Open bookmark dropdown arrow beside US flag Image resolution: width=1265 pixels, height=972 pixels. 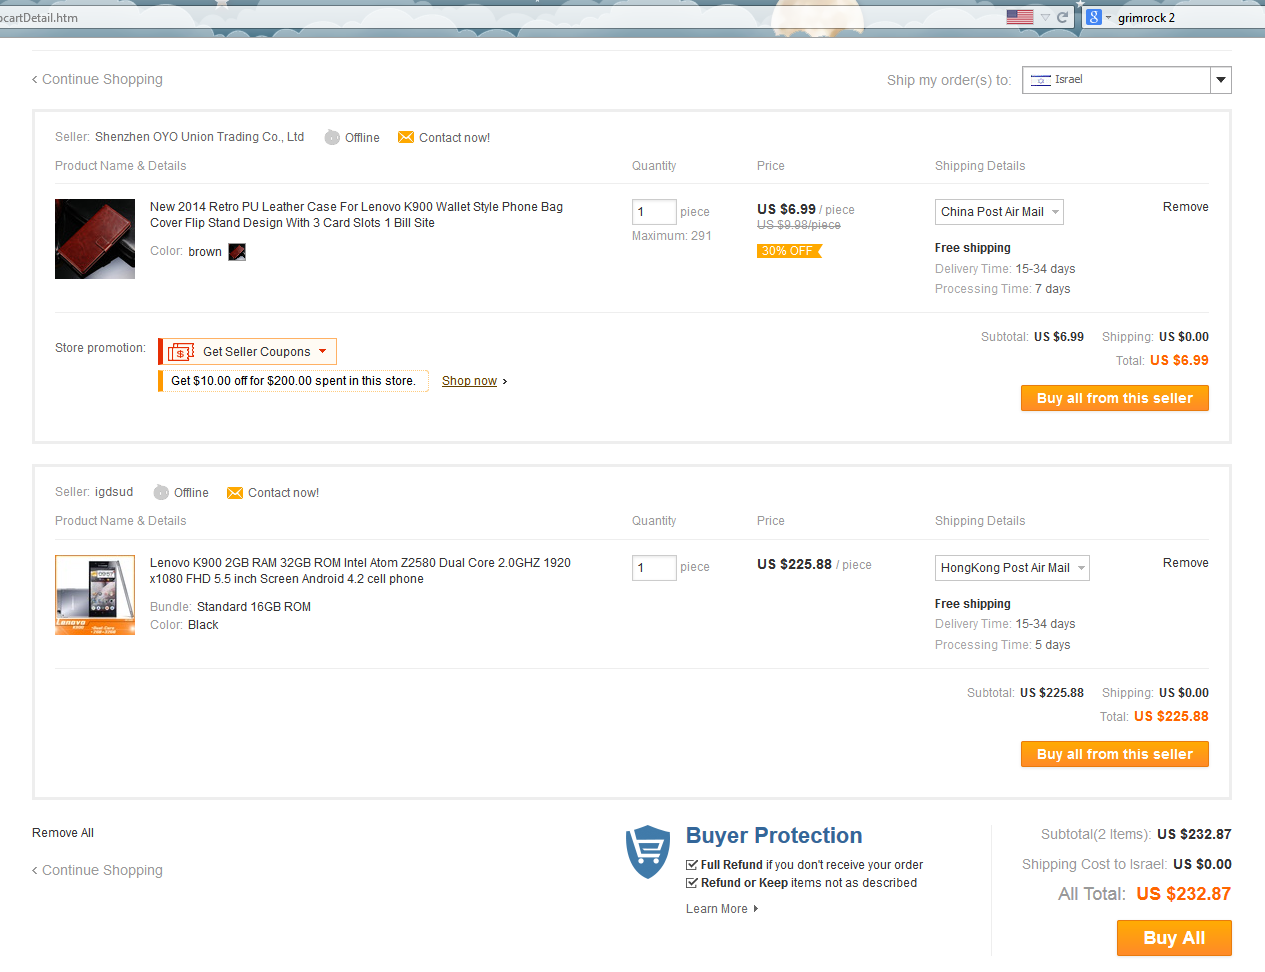tap(1045, 17)
